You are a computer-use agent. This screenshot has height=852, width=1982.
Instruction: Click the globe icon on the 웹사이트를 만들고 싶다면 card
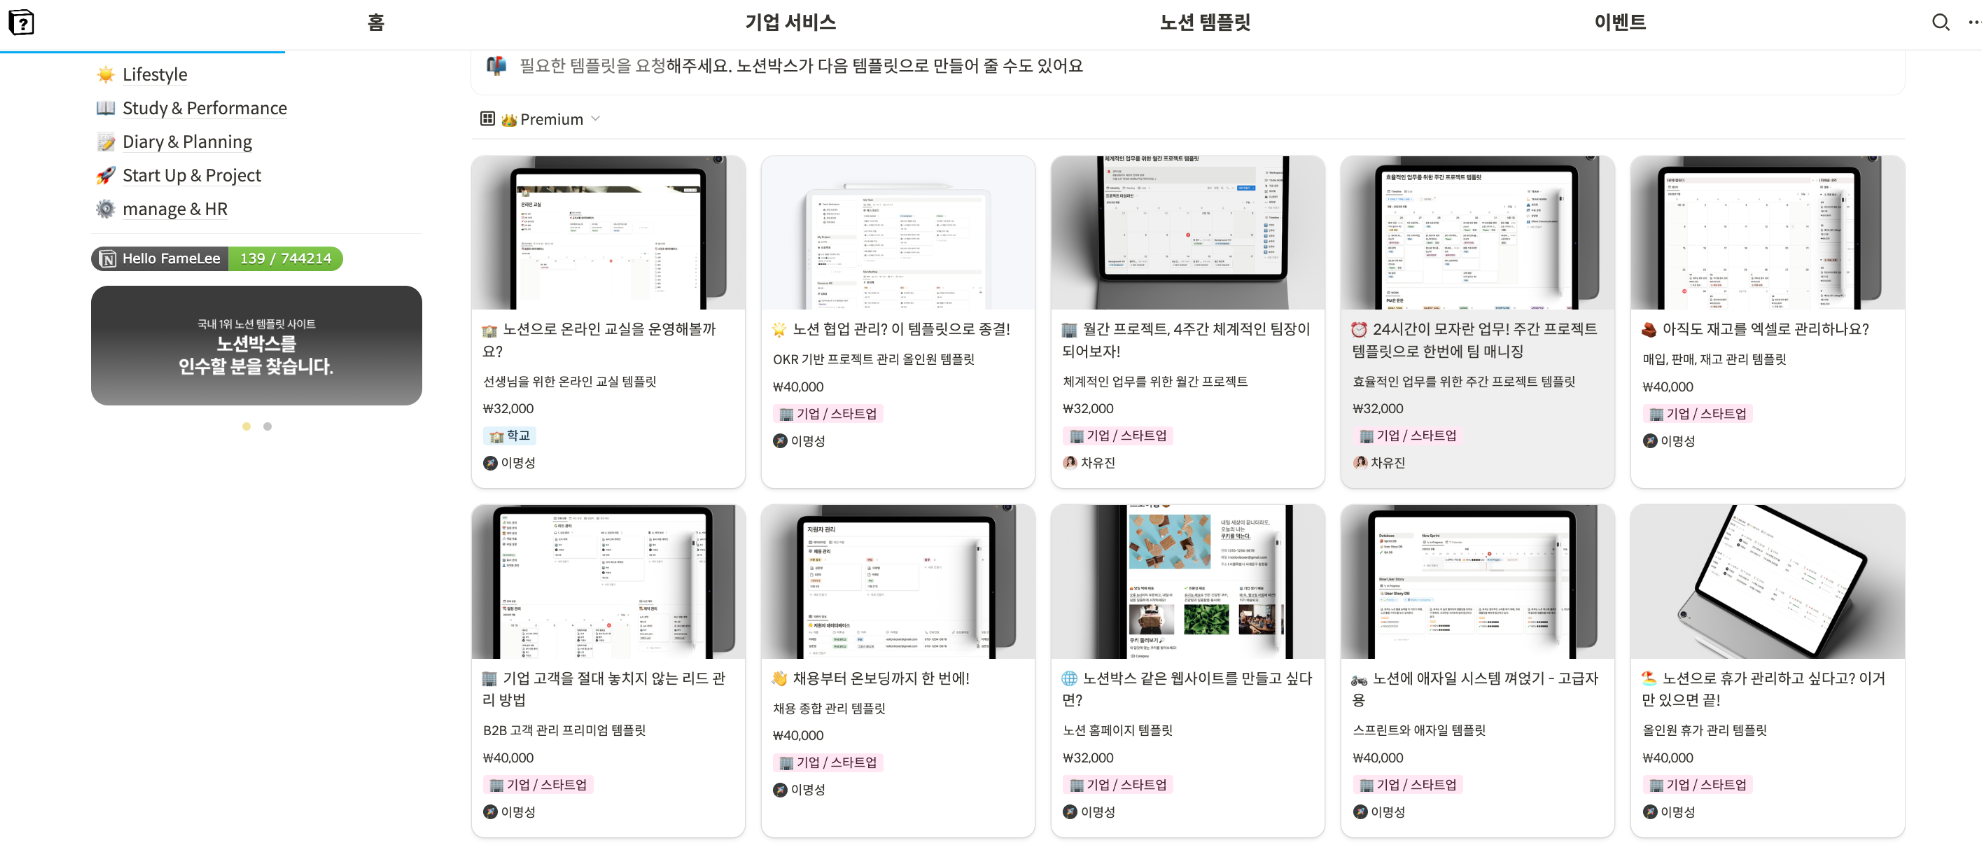click(x=1069, y=678)
